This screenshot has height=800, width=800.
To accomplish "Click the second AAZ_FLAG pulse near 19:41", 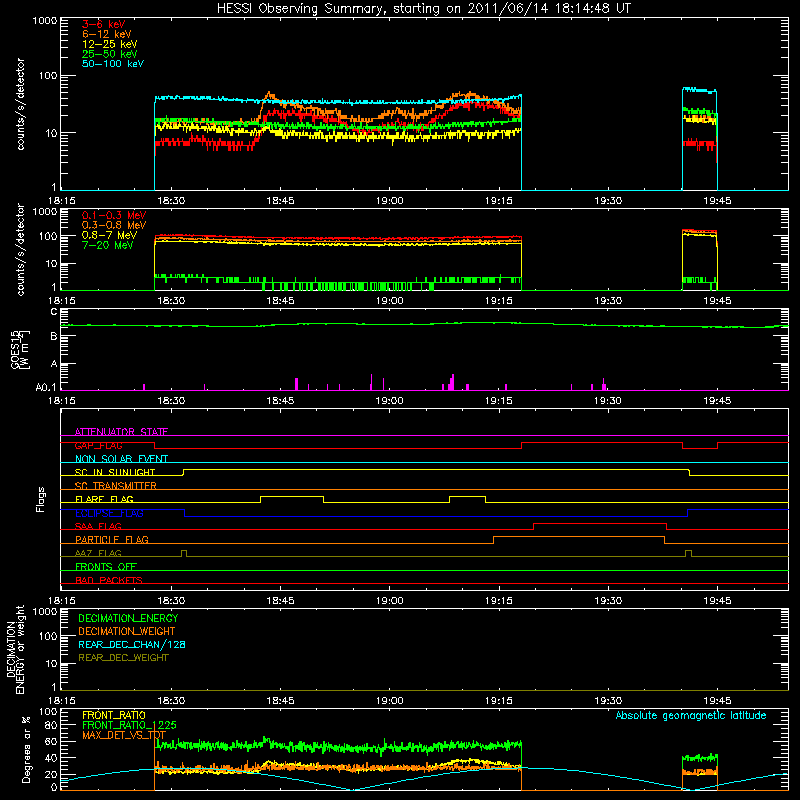I will (689, 553).
